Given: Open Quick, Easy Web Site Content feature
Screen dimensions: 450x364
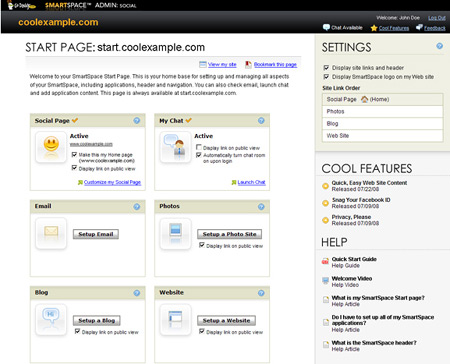Looking at the screenshot, I should tap(369, 183).
